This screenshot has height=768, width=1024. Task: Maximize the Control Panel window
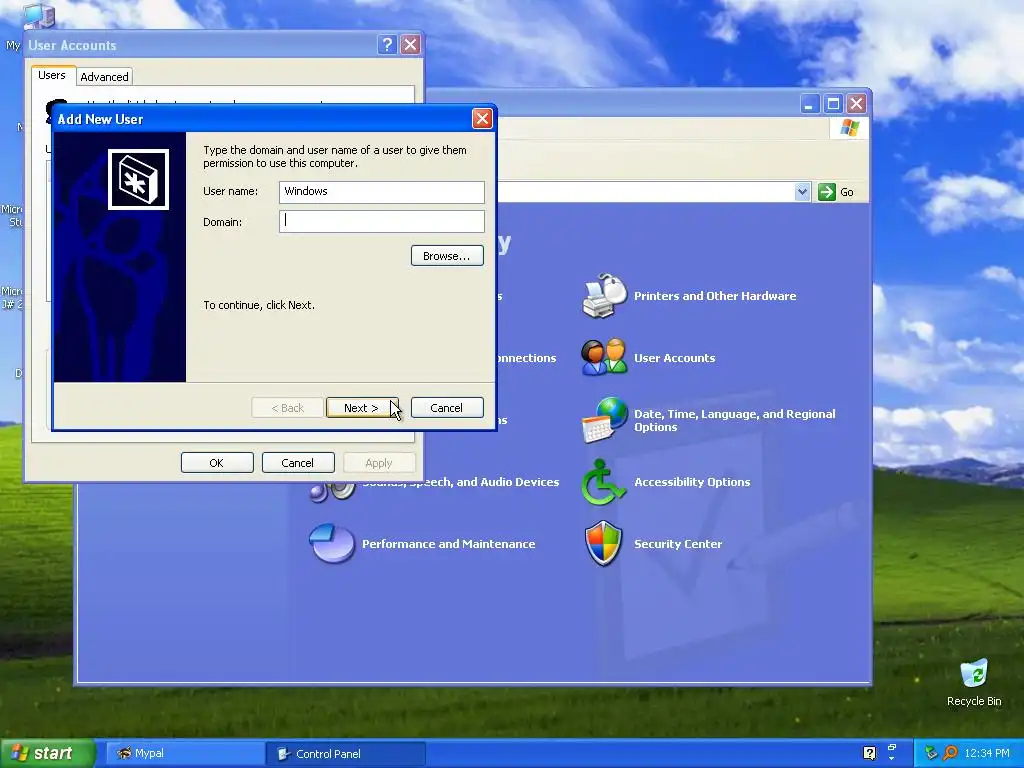click(x=833, y=104)
